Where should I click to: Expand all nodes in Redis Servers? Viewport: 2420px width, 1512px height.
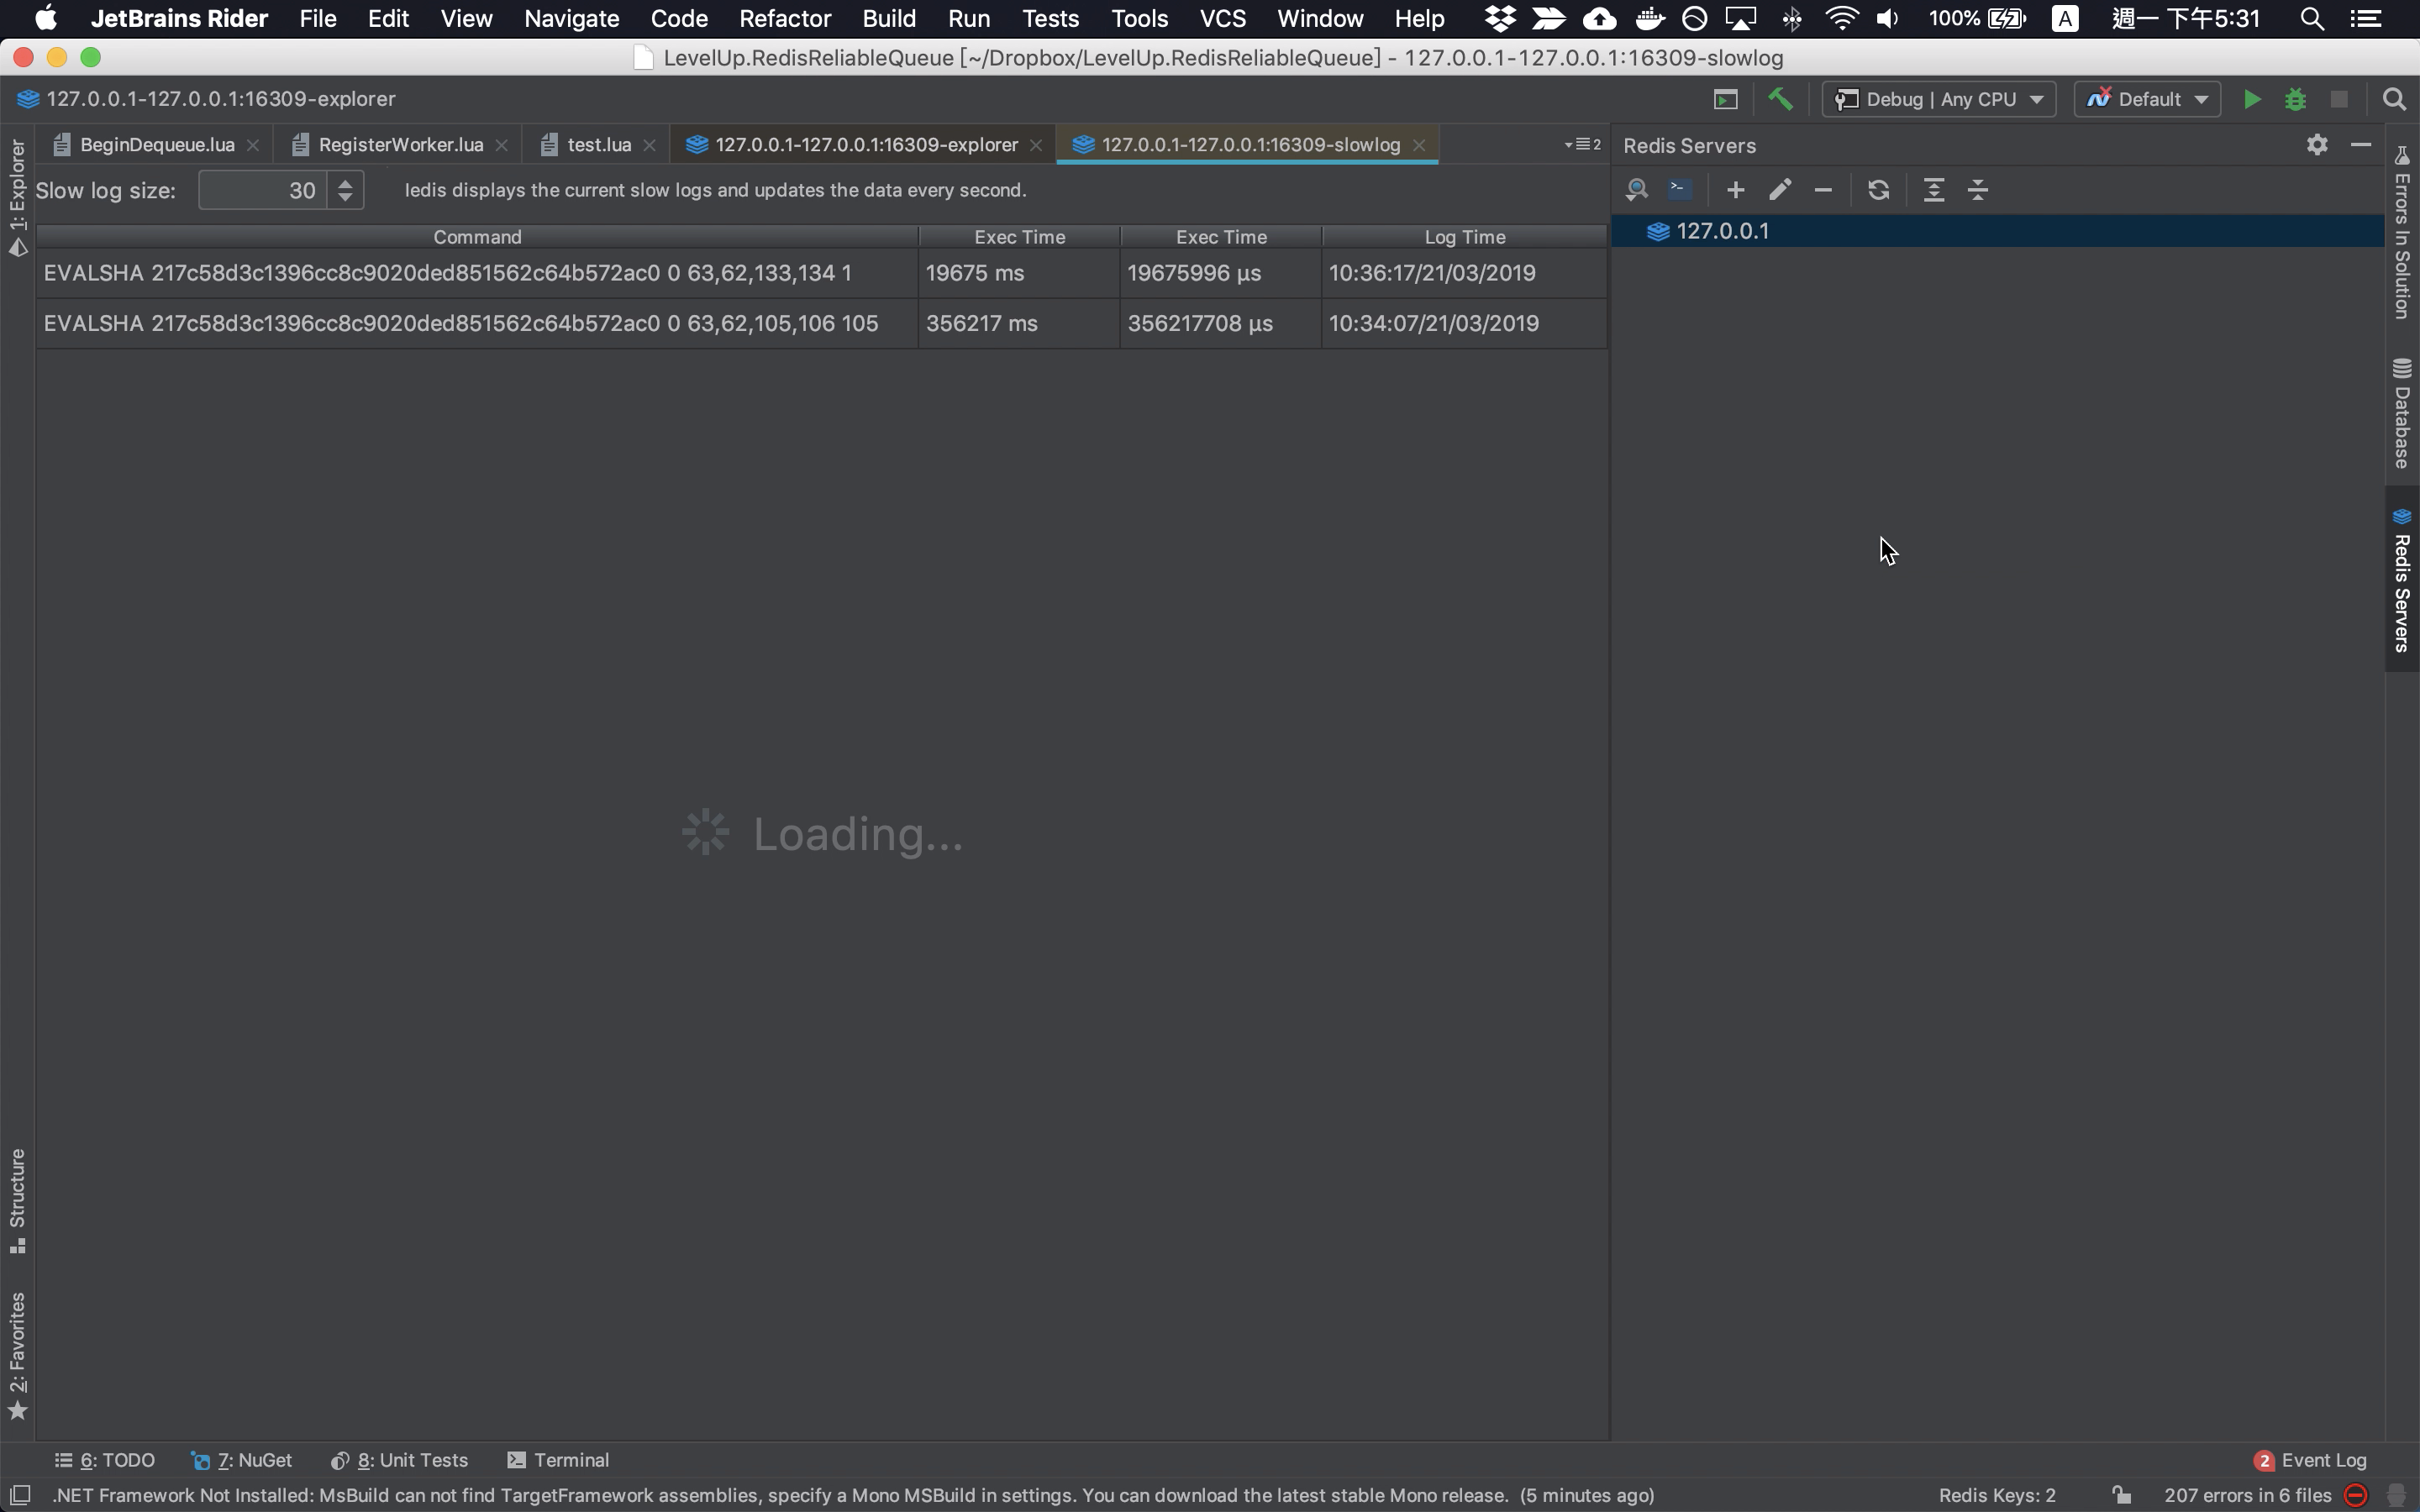(1934, 190)
